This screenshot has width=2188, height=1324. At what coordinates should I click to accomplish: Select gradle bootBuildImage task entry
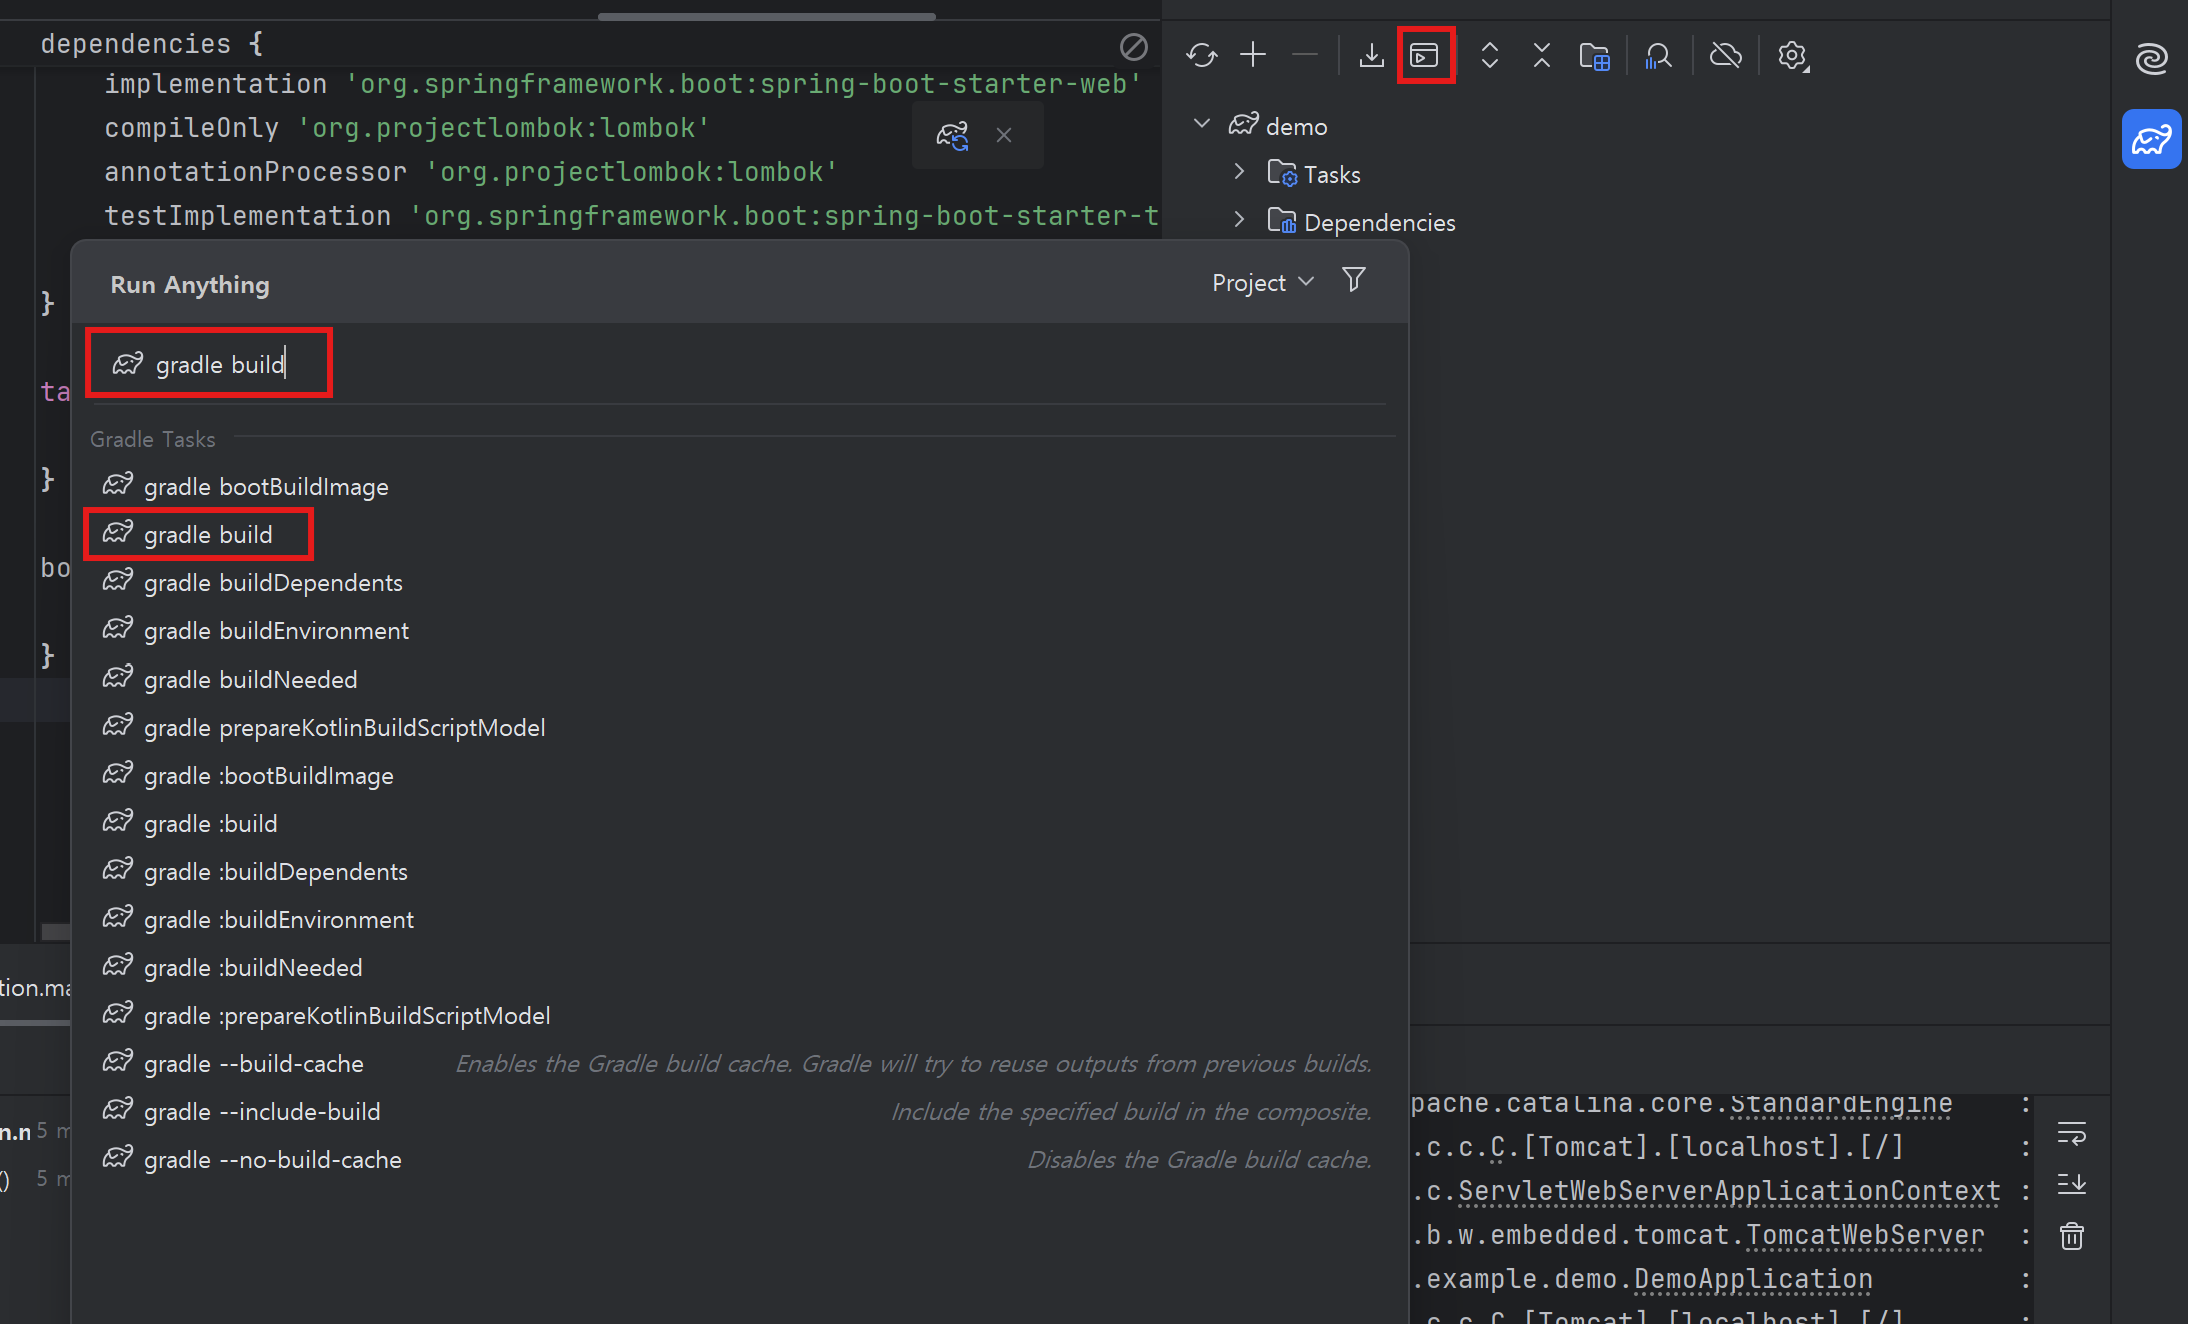point(266,487)
